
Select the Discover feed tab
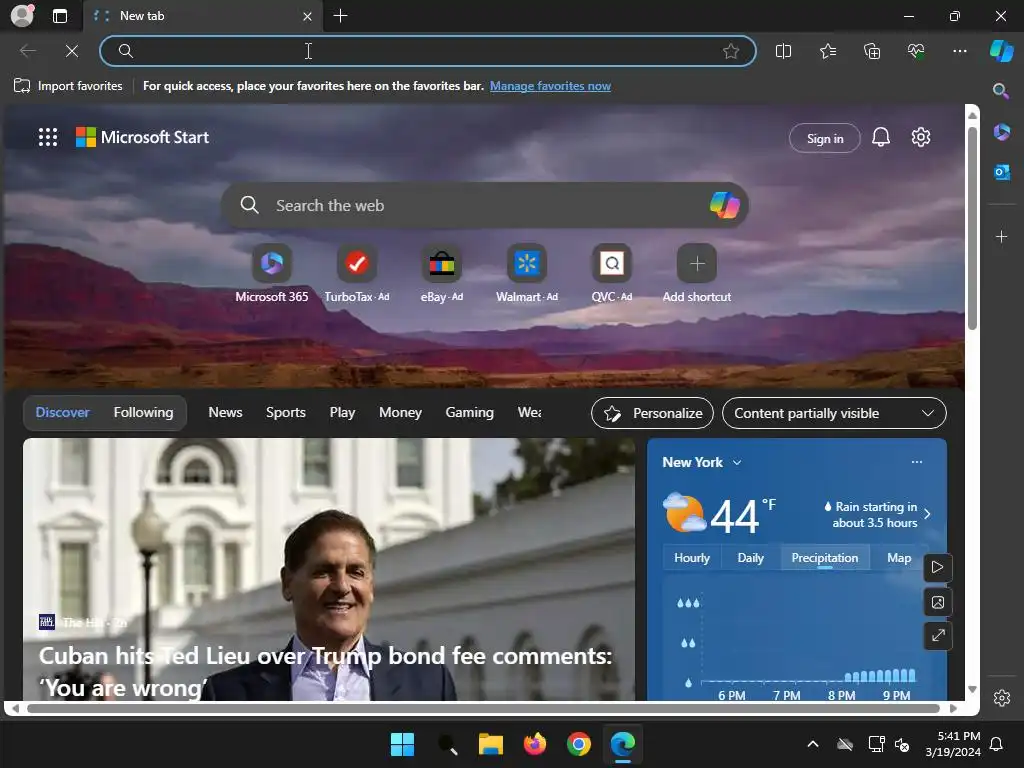coord(63,413)
